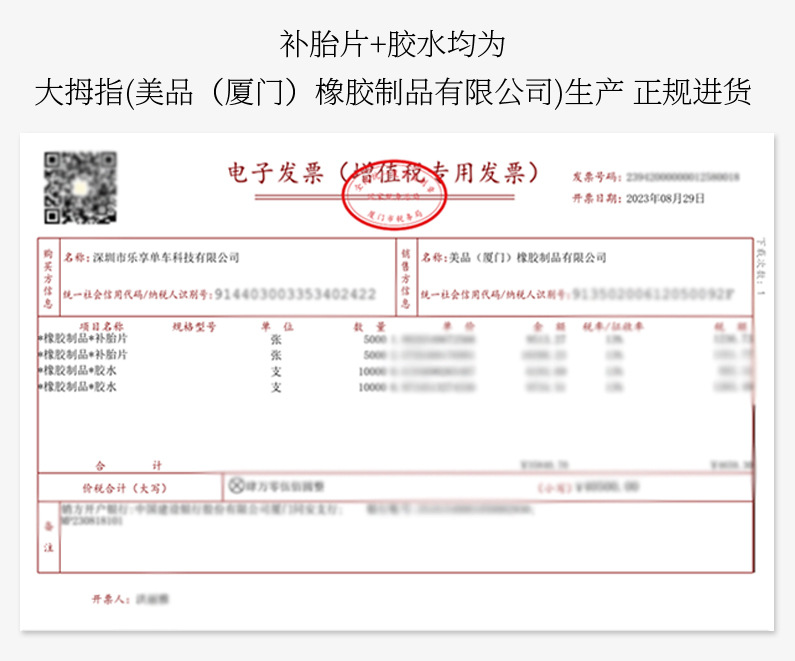This screenshot has height=661, width=795.
Task: Click the QR code on the invoice
Action: point(80,188)
